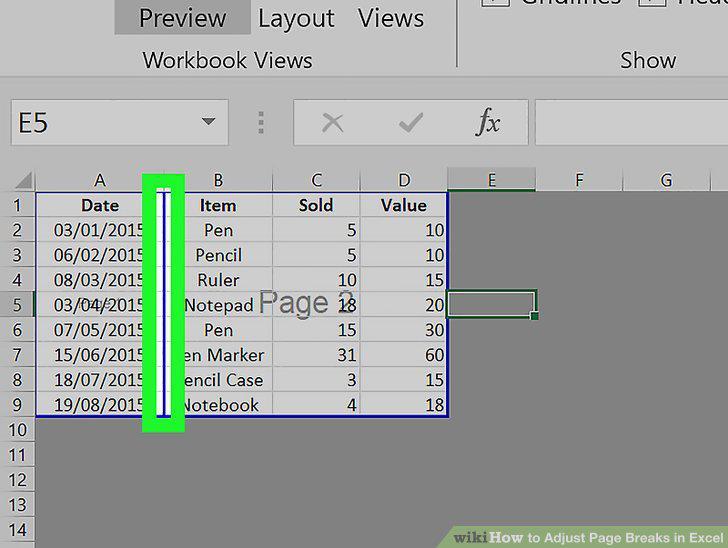Viewport: 728px width, 548px height.
Task: Click the formula bar resize dots handle
Action: 261,123
